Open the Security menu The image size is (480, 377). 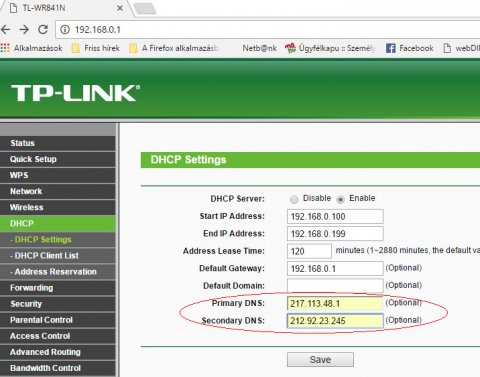pyautogui.click(x=58, y=304)
